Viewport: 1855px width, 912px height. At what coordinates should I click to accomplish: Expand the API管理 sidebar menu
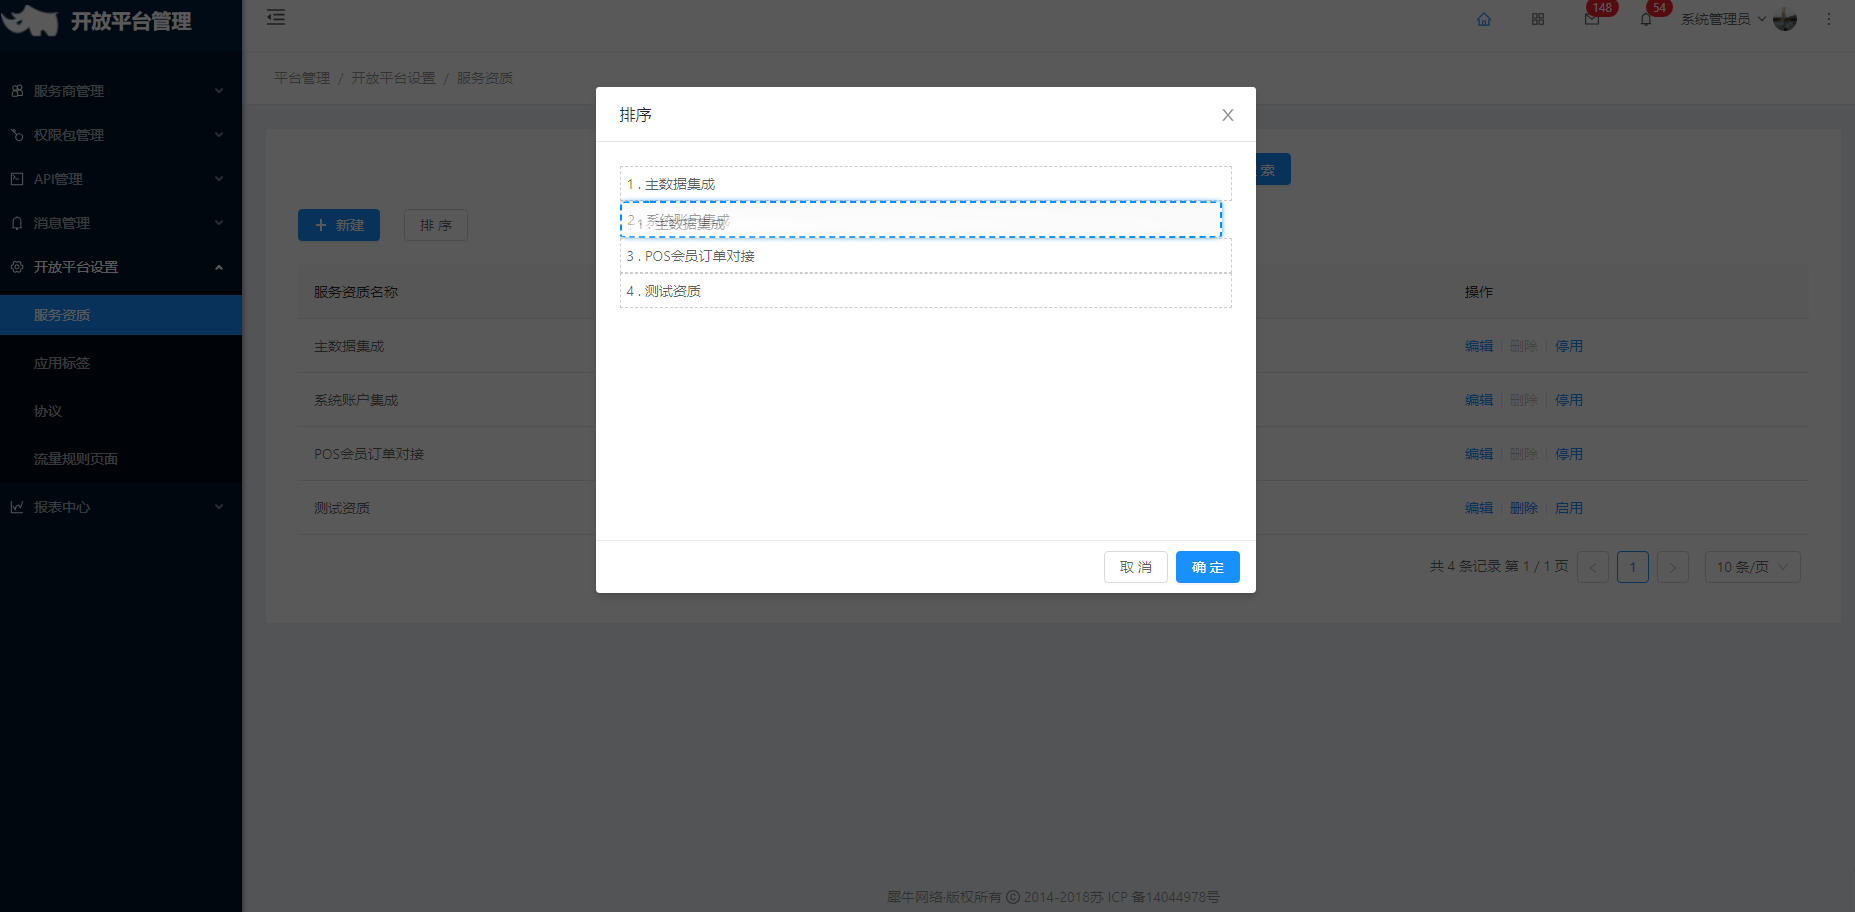coord(121,179)
